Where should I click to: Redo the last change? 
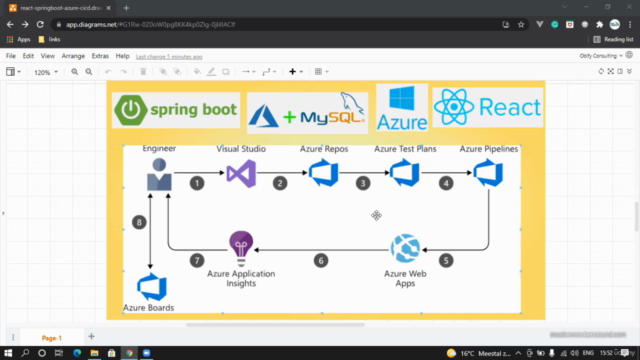(123, 72)
